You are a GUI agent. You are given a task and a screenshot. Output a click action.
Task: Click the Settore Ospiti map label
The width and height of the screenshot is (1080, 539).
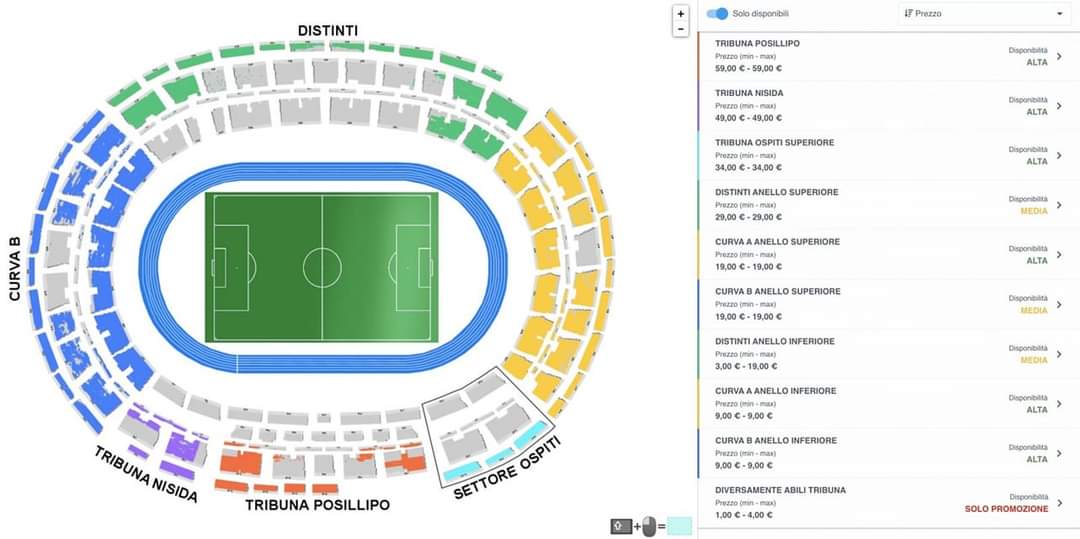506,469
